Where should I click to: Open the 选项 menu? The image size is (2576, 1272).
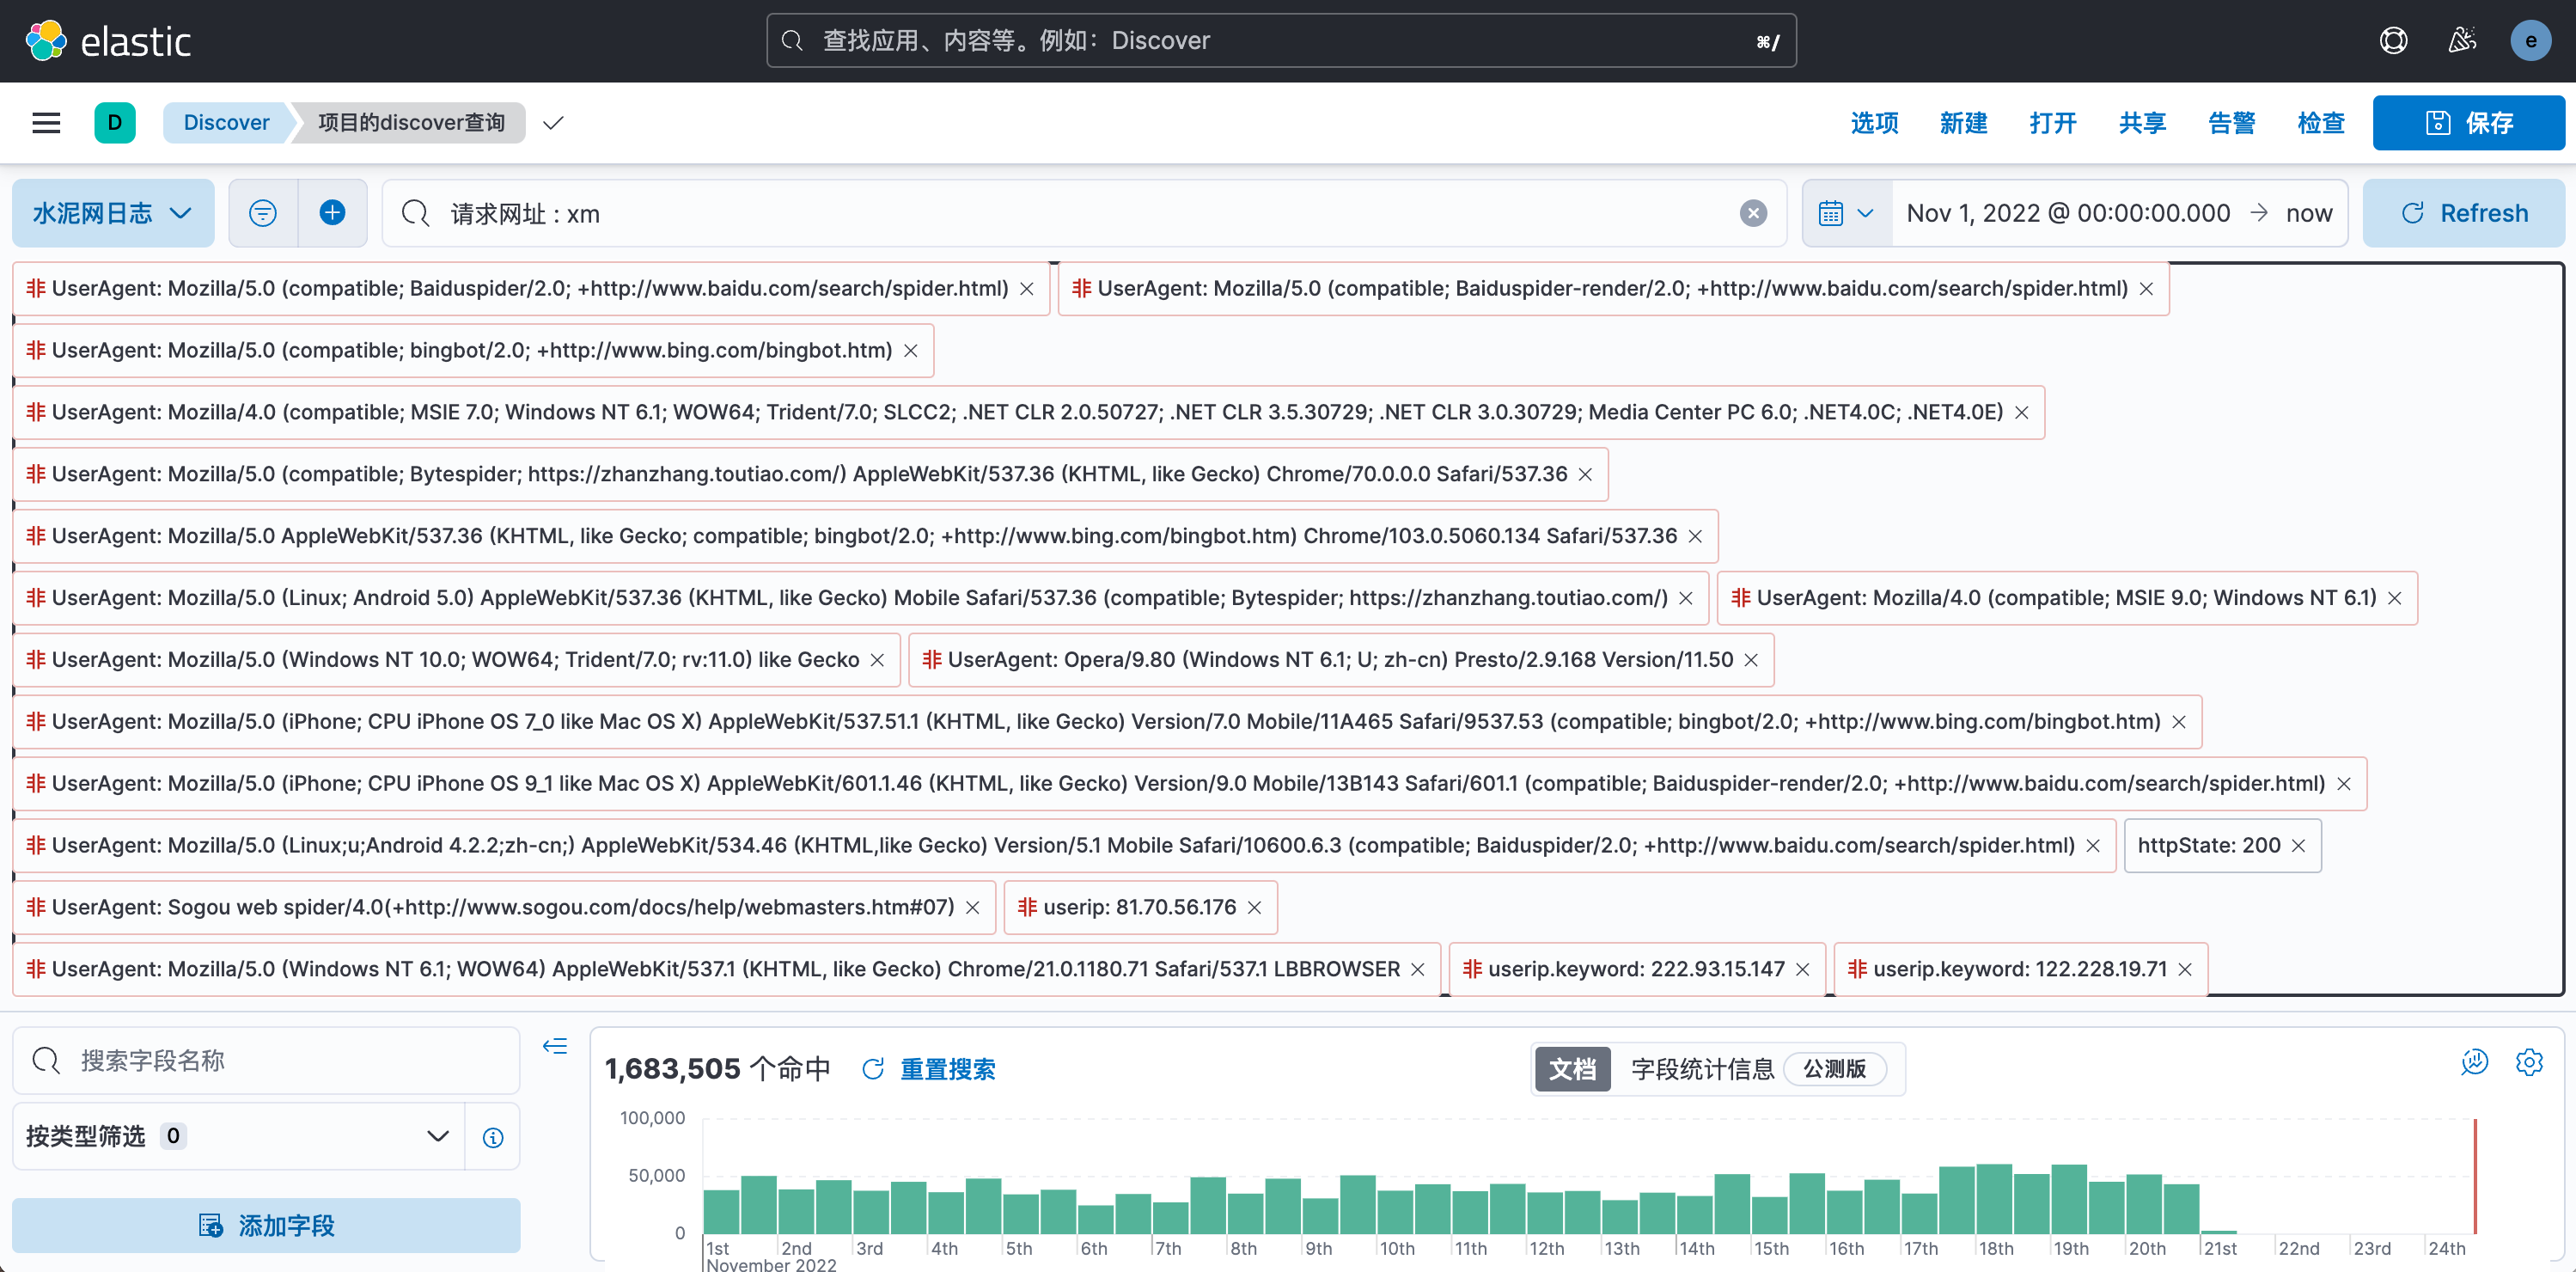pos(1874,123)
